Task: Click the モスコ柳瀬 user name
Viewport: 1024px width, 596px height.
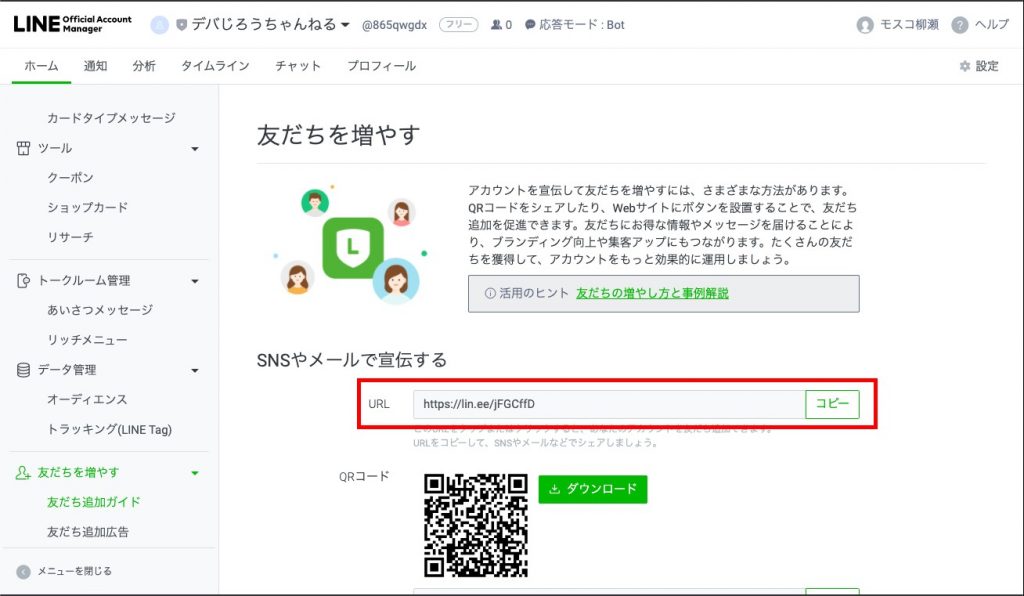Action: [x=909, y=25]
